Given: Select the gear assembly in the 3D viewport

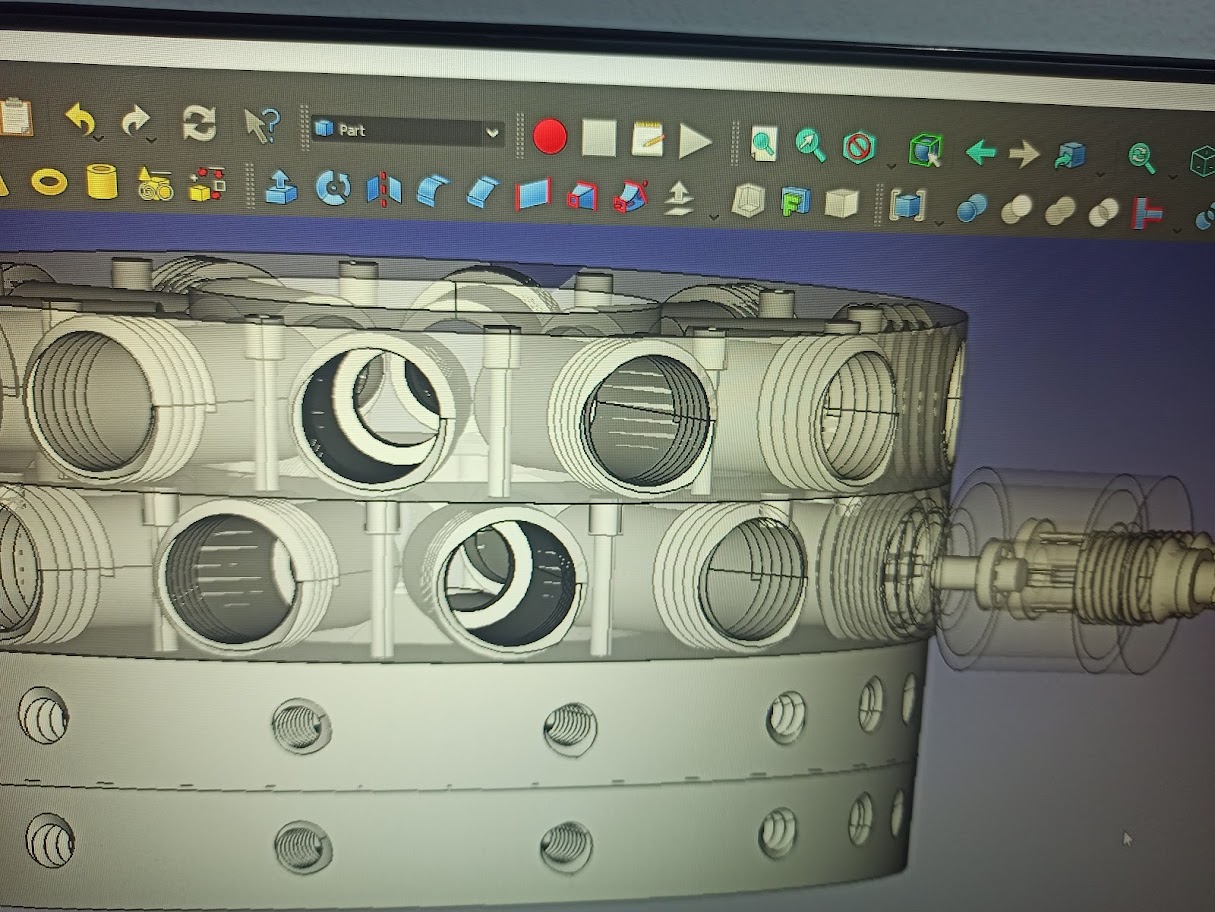Looking at the screenshot, I should tap(1060, 572).
